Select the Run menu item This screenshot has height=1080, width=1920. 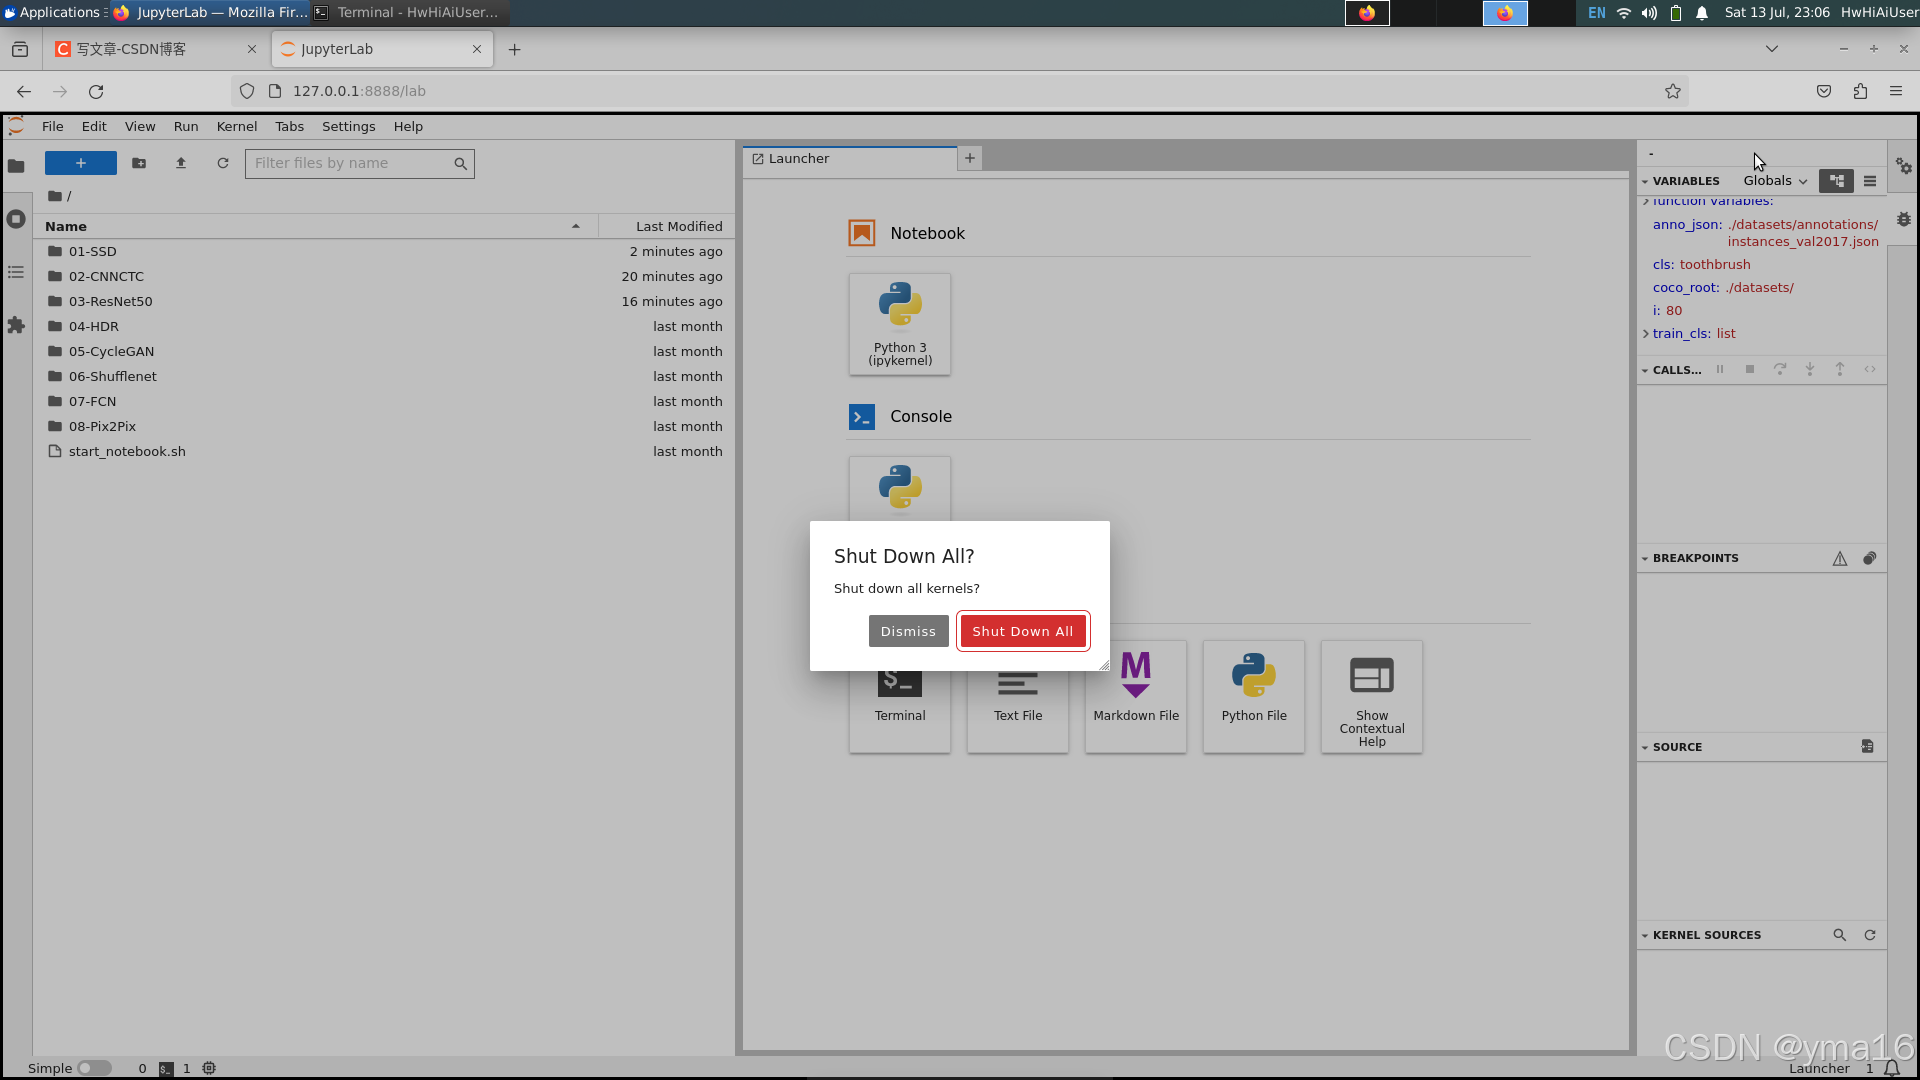tap(186, 125)
